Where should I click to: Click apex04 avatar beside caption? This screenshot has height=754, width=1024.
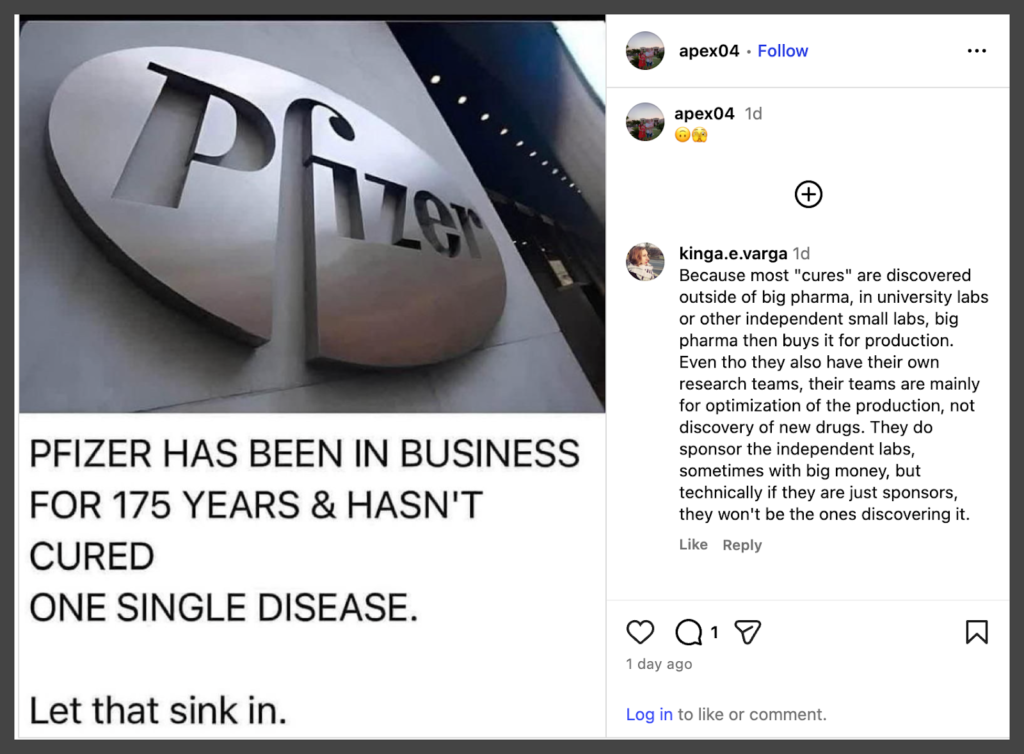(x=645, y=122)
